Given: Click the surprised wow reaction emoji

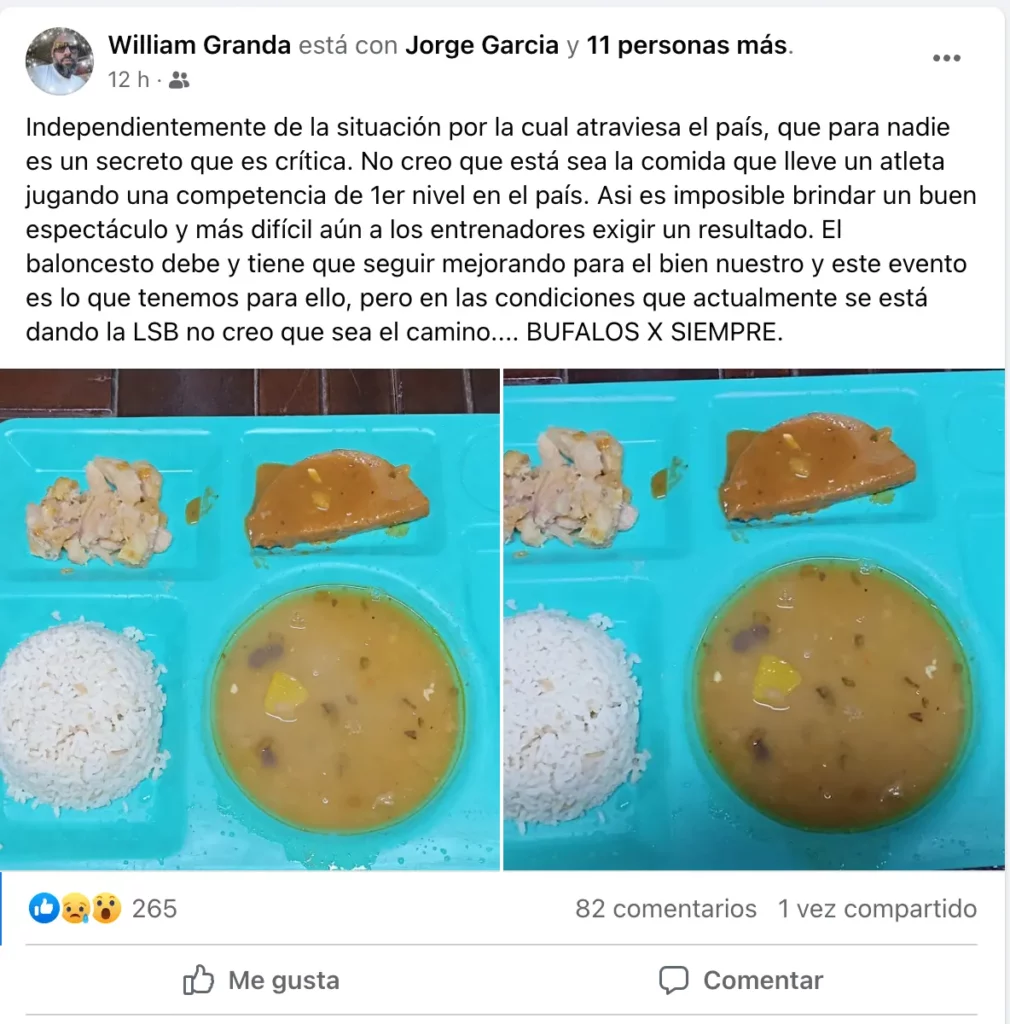Looking at the screenshot, I should [x=106, y=908].
